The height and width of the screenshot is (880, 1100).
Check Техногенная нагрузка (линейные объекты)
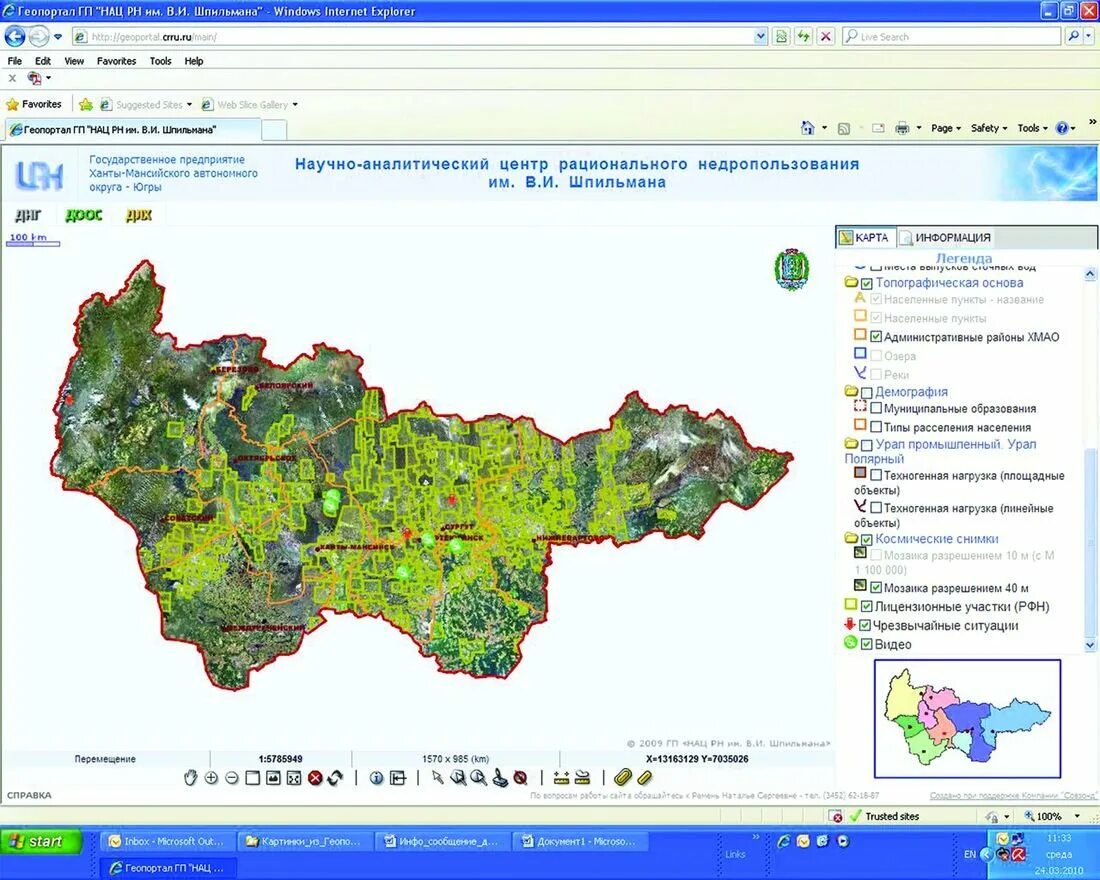pyautogui.click(x=876, y=507)
